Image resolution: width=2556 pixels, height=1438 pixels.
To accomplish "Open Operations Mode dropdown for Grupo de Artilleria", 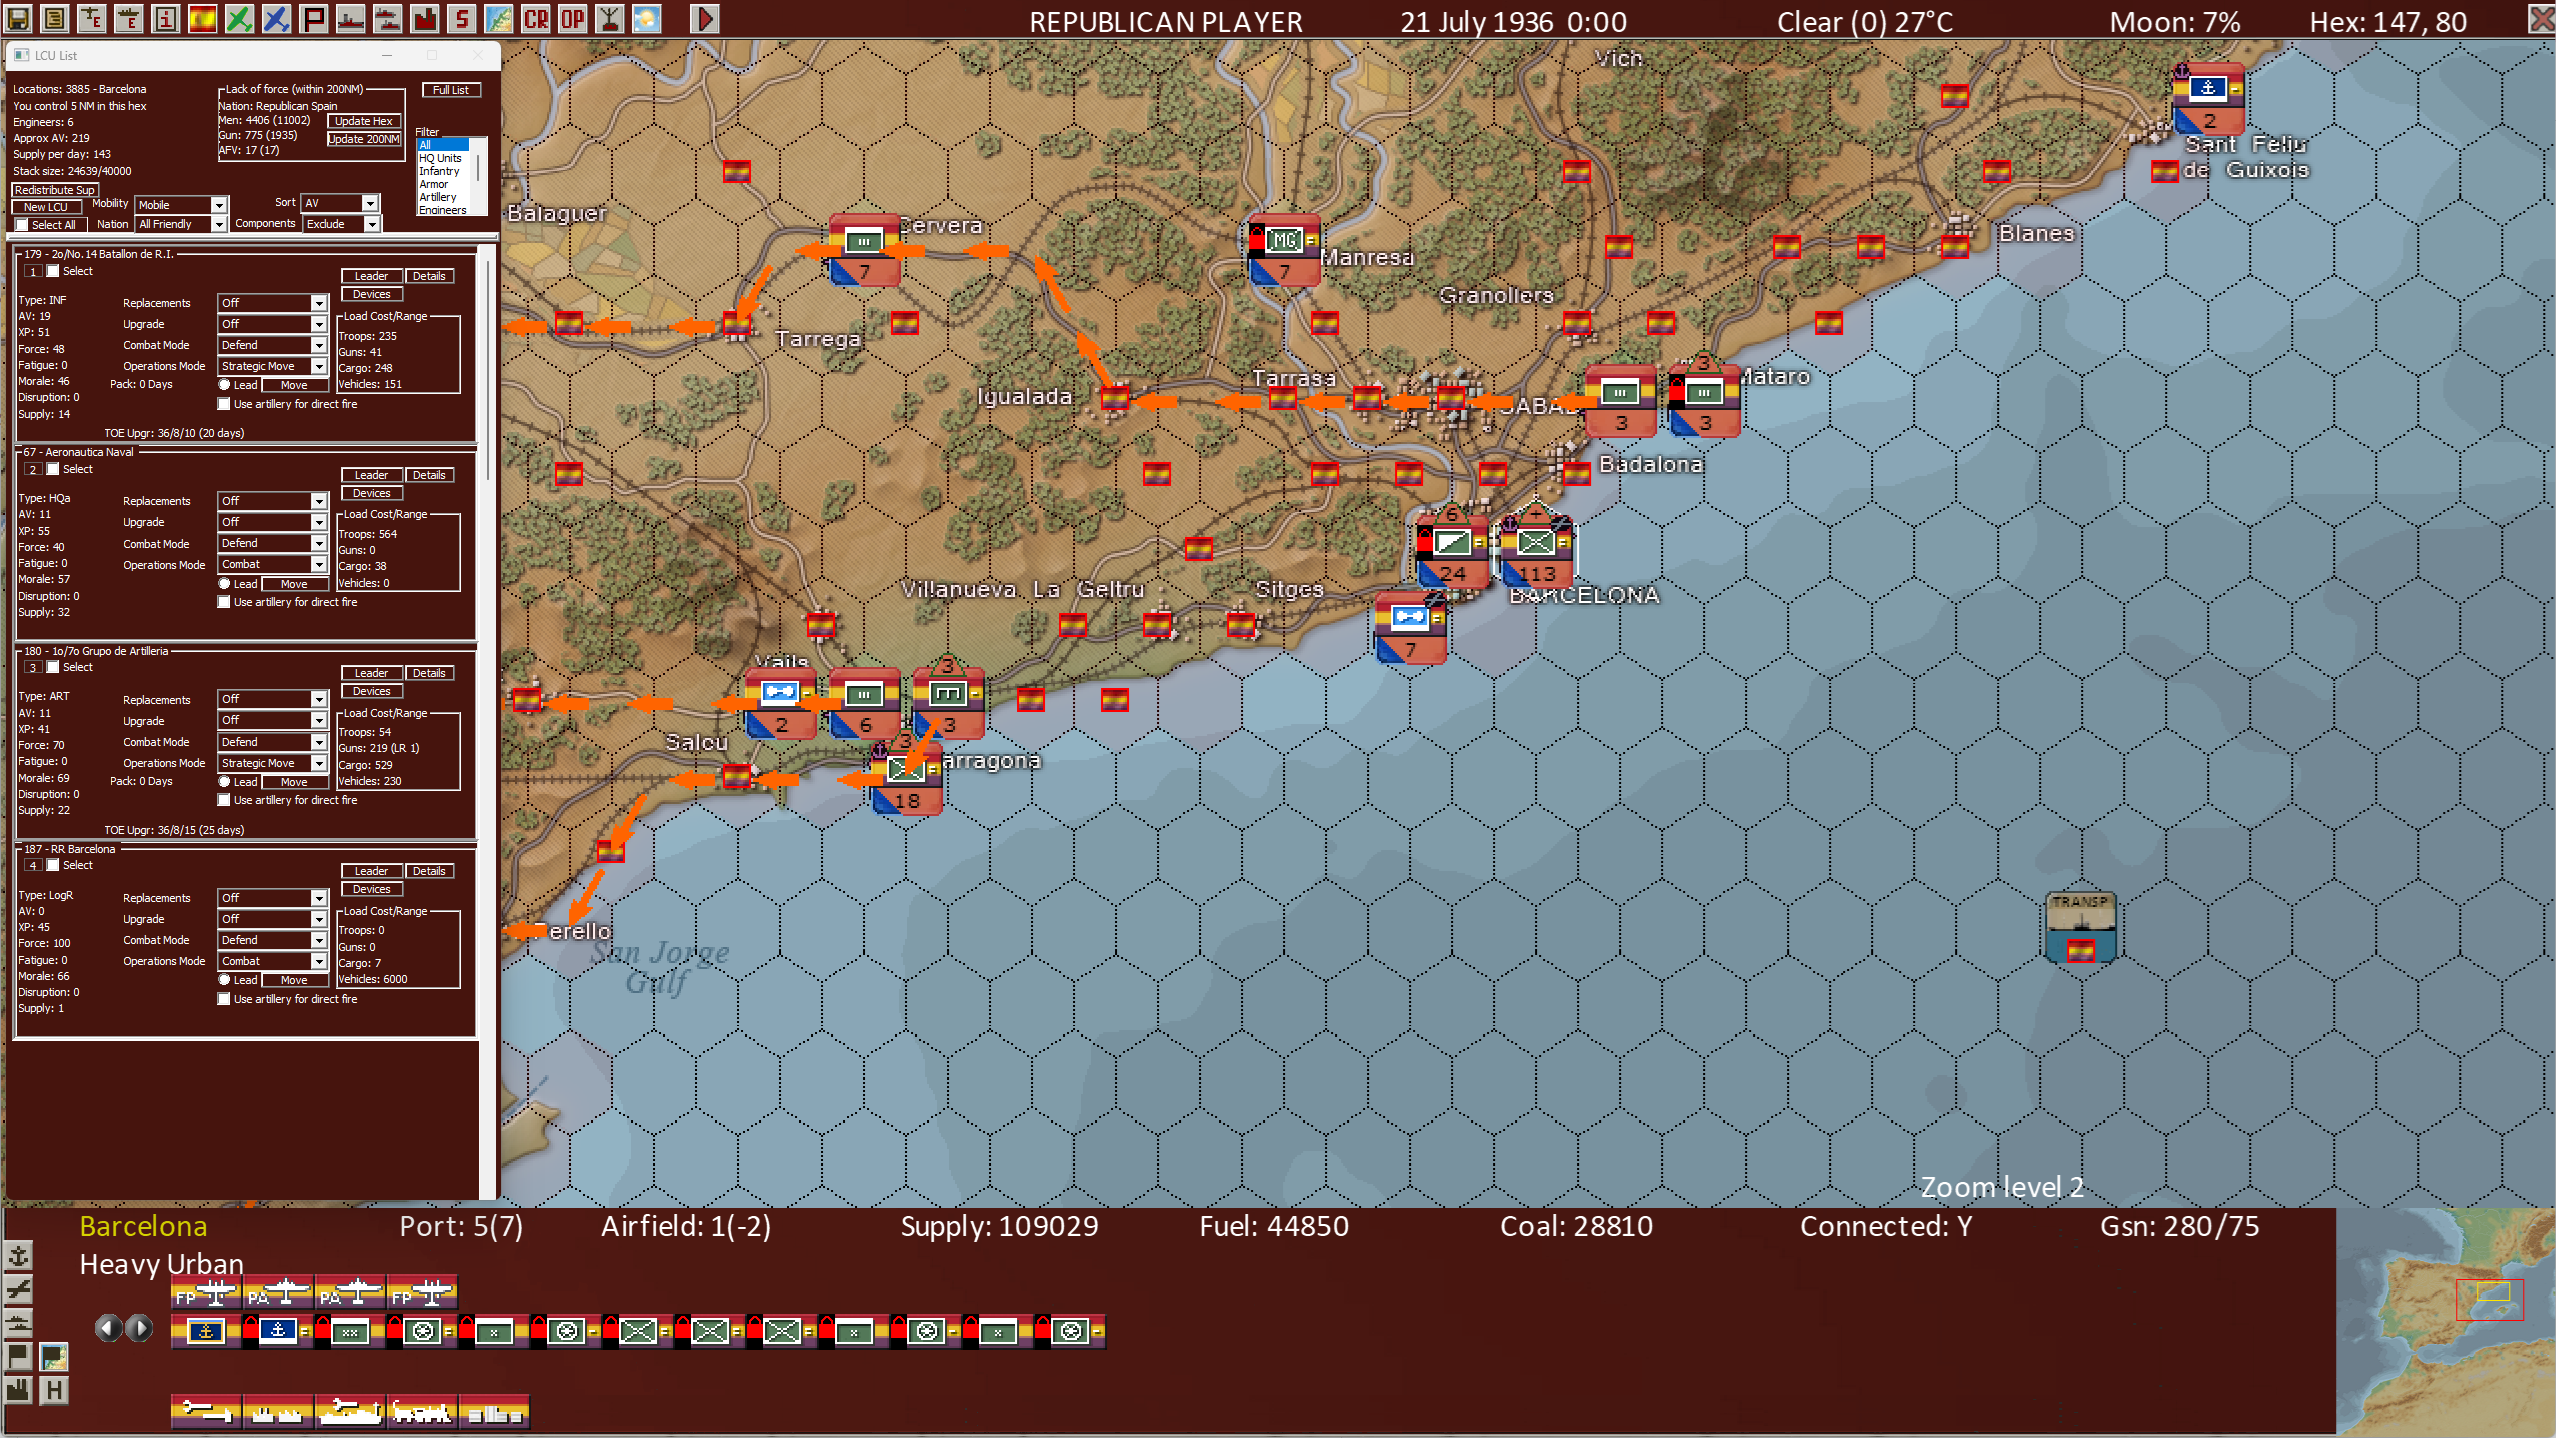I will click(x=319, y=763).
